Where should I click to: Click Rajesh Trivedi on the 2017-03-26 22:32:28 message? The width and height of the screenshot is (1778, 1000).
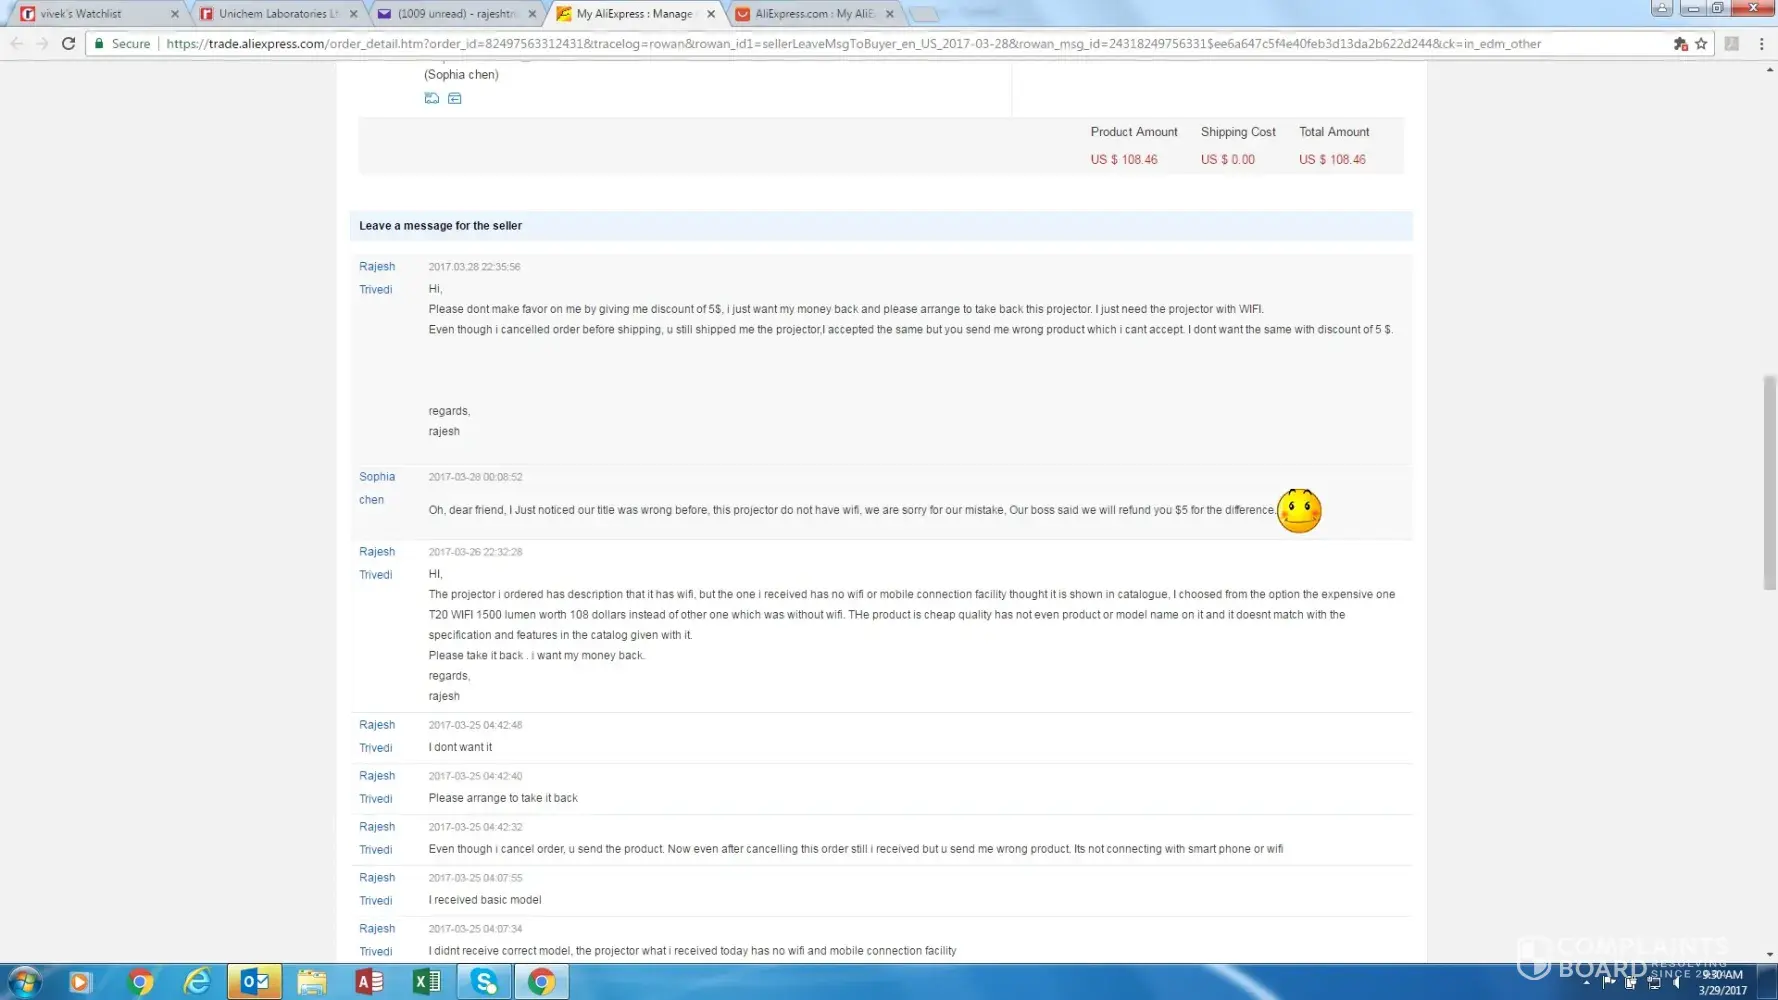(377, 563)
